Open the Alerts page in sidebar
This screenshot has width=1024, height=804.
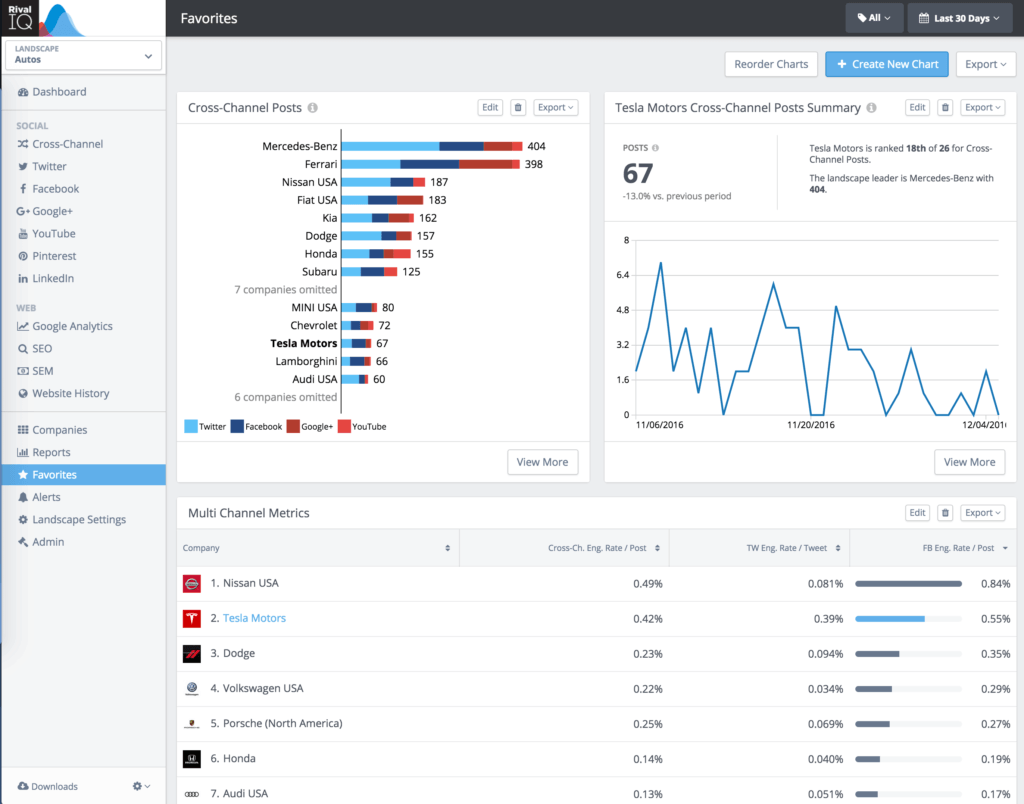coord(46,497)
